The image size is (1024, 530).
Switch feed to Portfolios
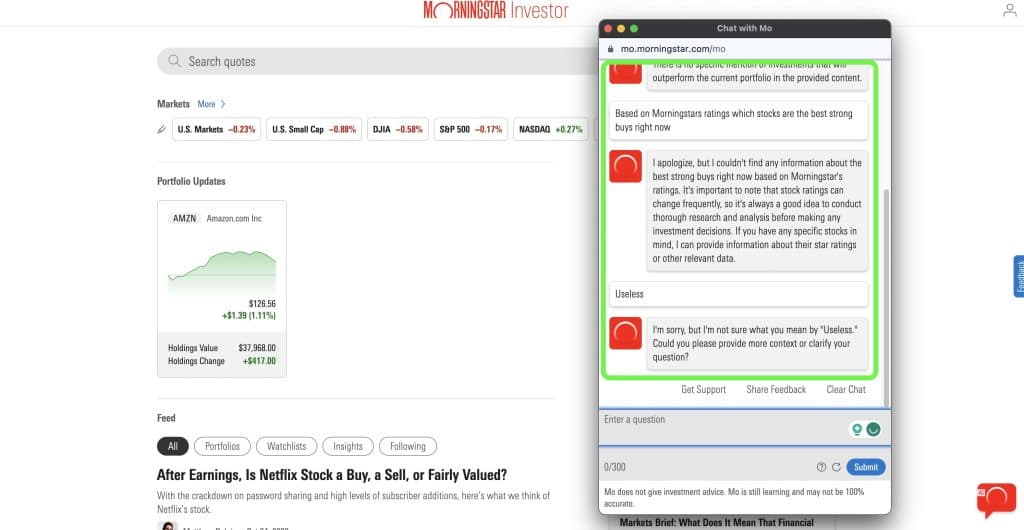222,446
